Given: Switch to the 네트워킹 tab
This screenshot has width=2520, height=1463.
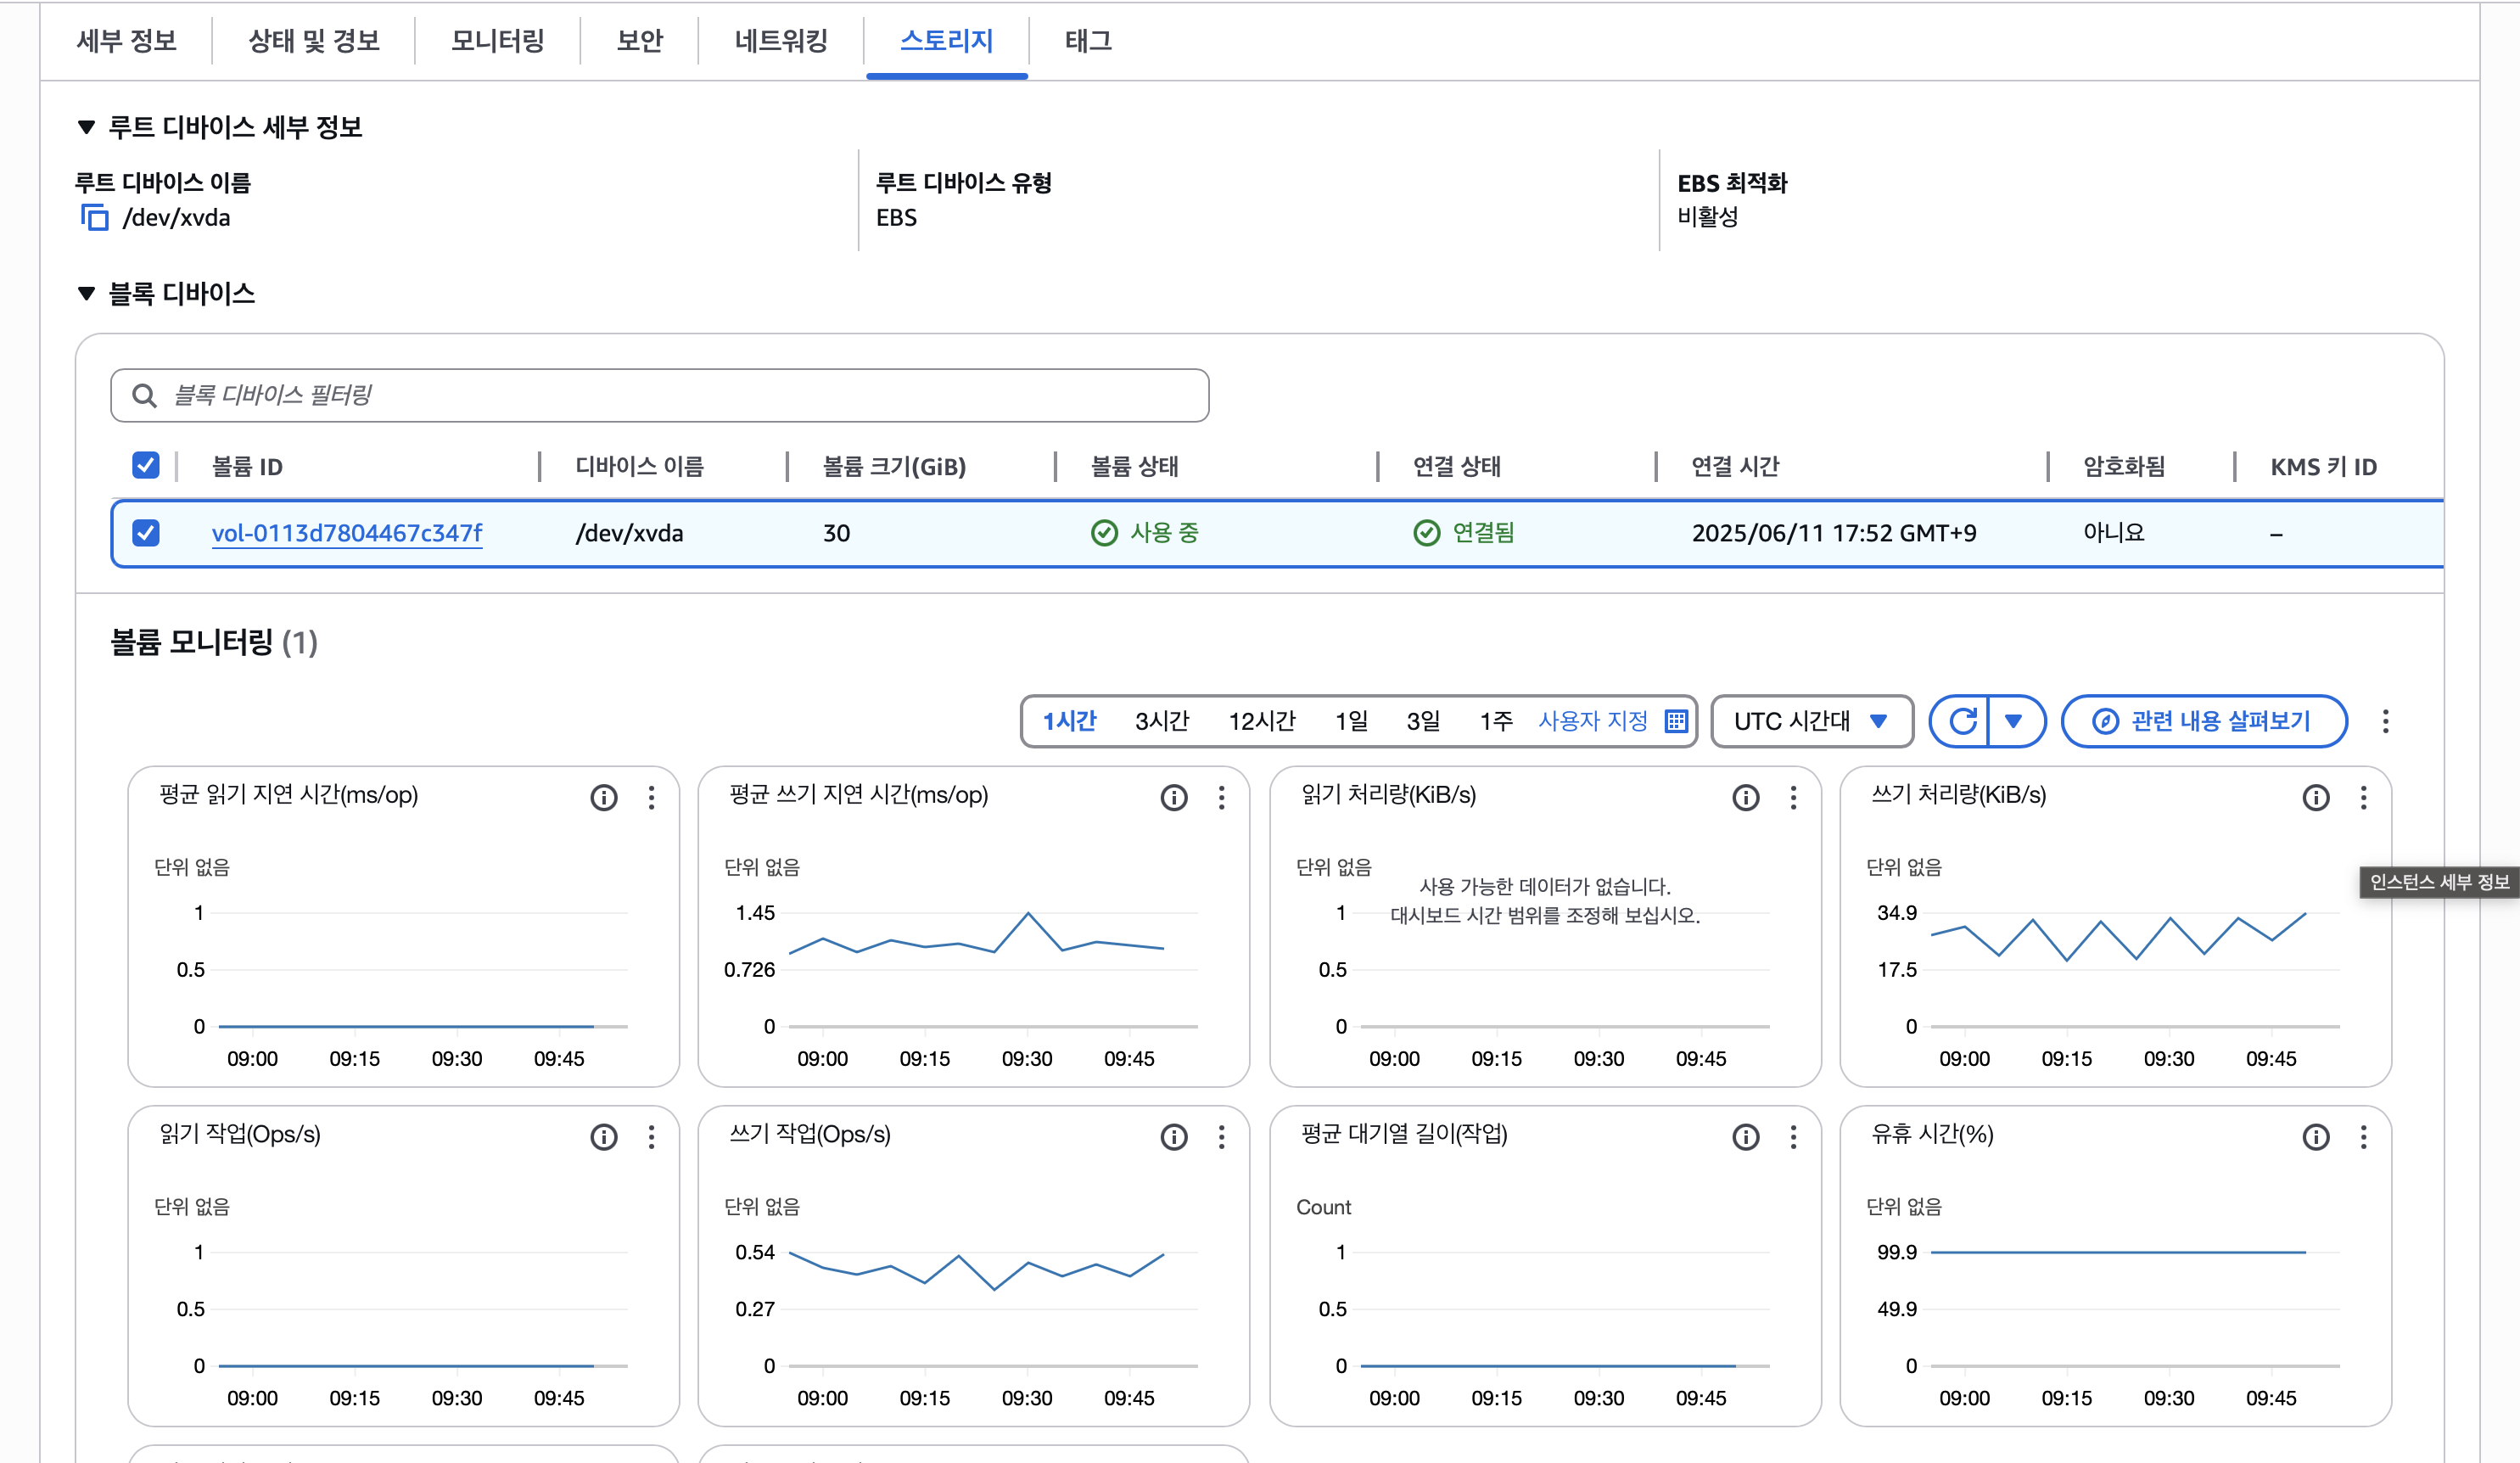Looking at the screenshot, I should click(781, 41).
